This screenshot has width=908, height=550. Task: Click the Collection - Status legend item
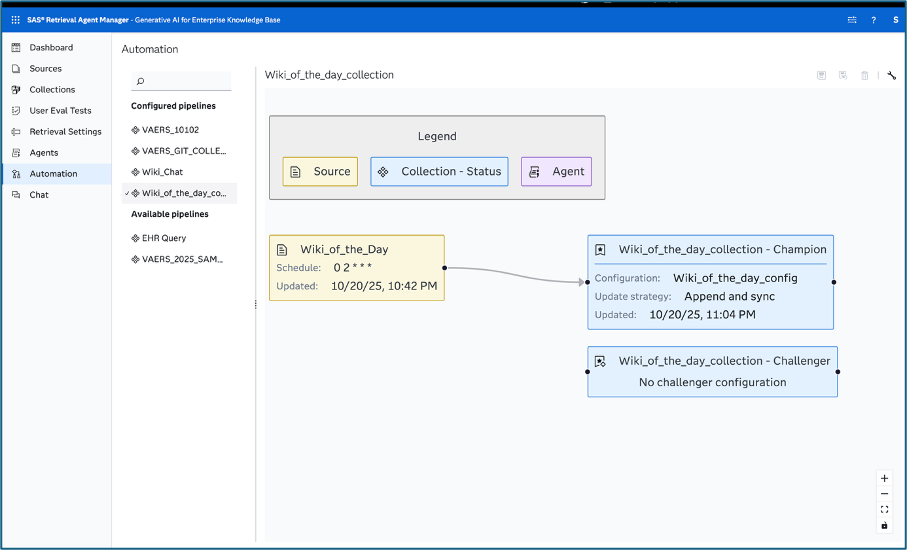coord(440,171)
